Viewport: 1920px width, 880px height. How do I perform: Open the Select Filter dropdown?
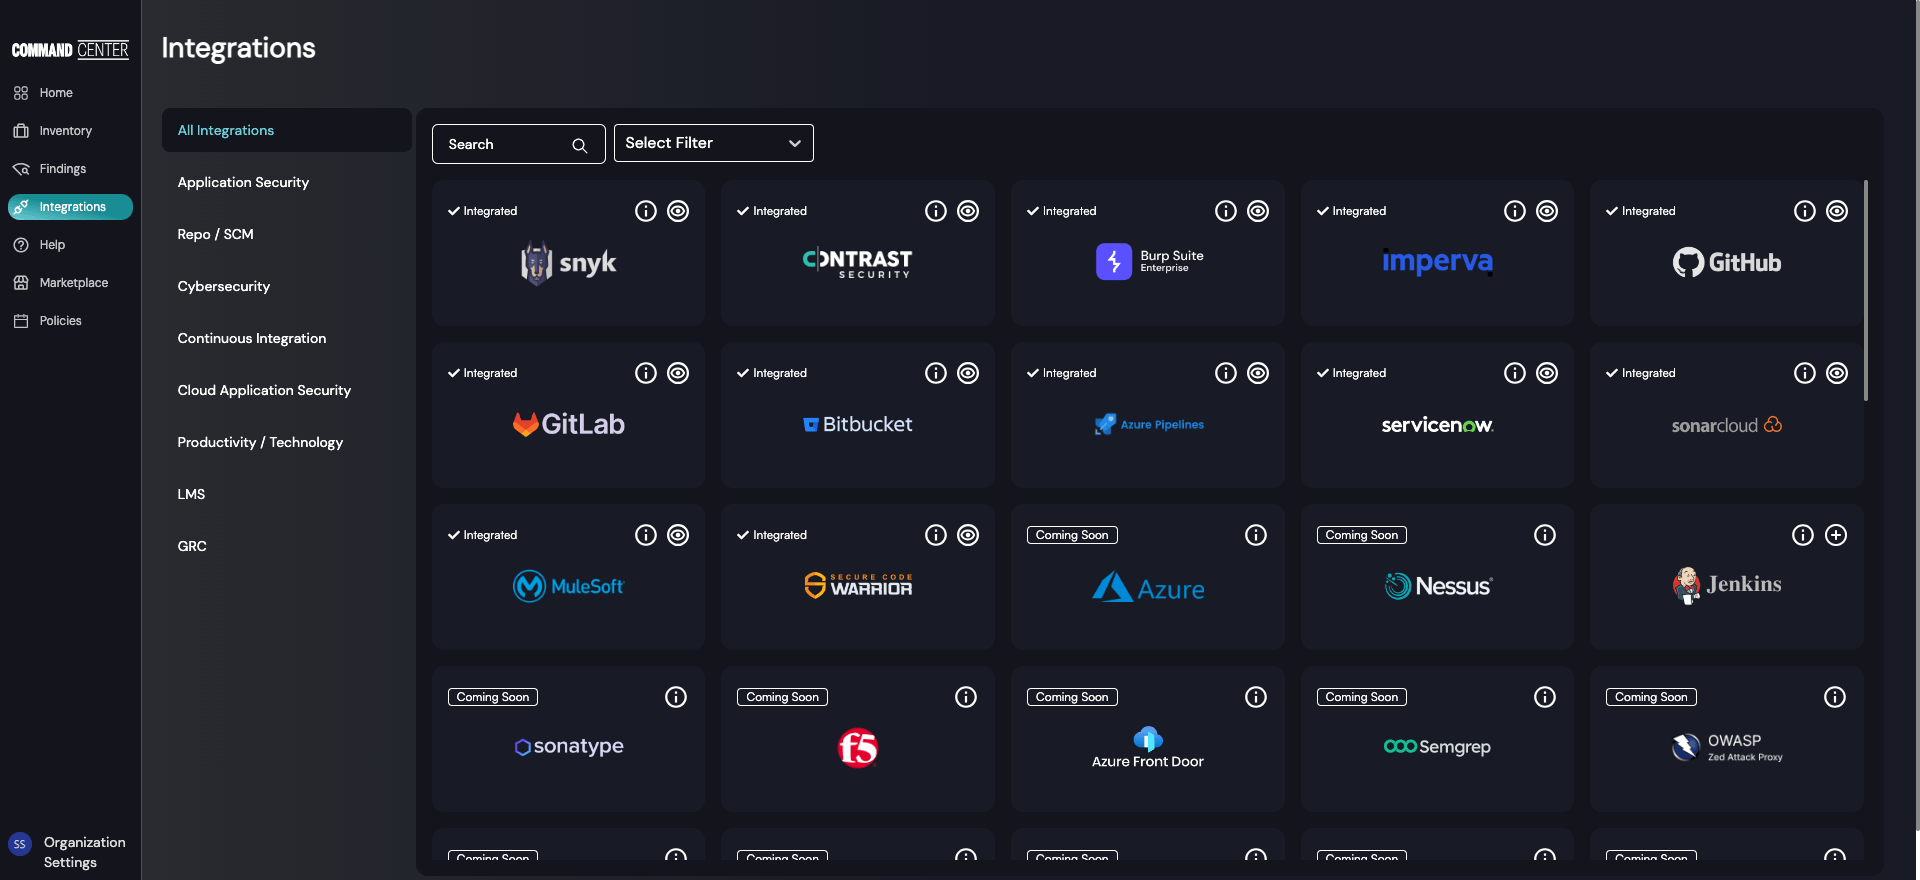click(713, 143)
